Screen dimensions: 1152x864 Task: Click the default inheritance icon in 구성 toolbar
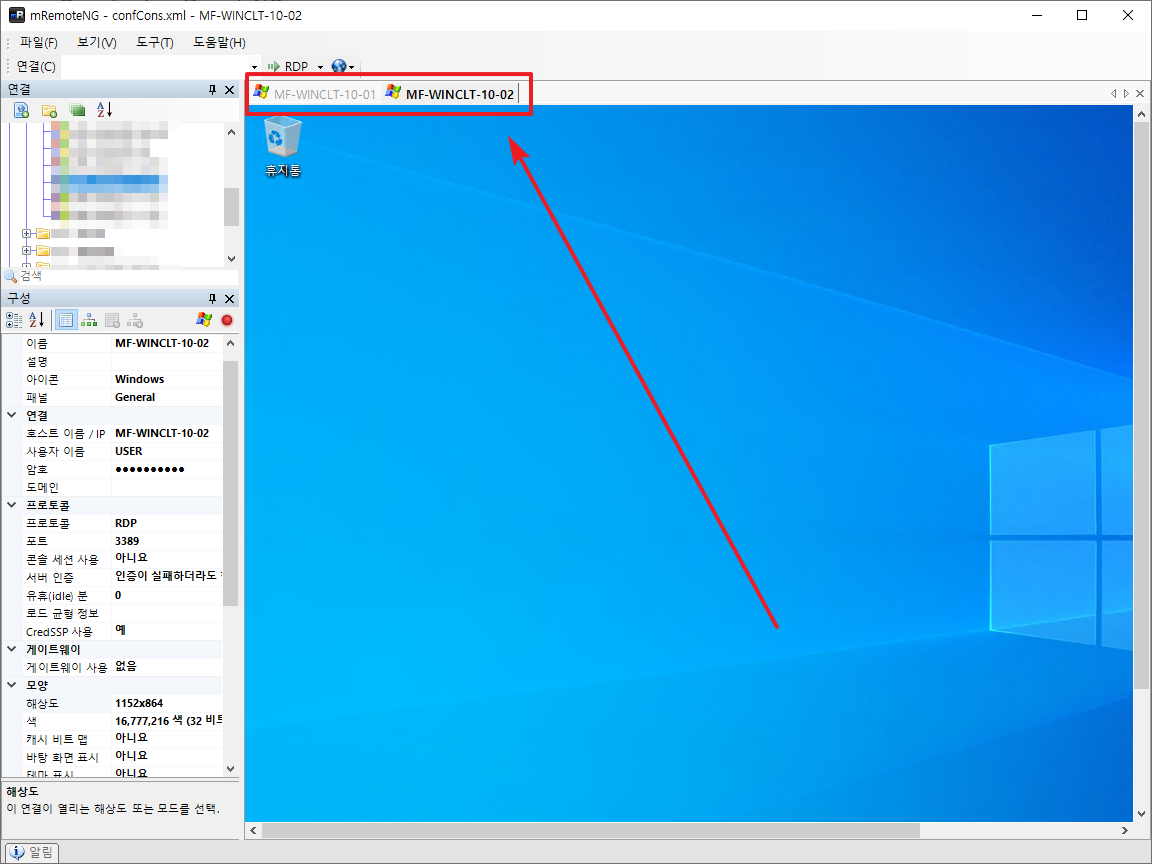pyautogui.click(x=135, y=320)
